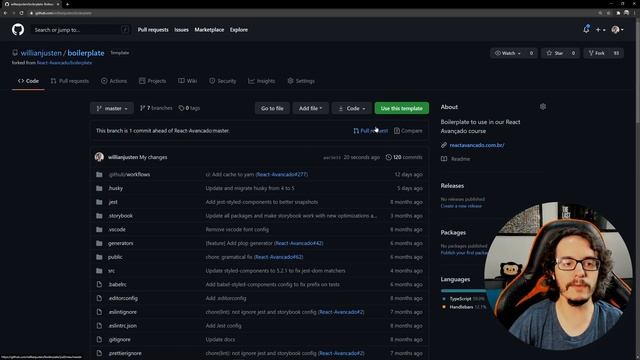Open the generators folder
Viewport: 640px width, 360px height.
tap(120, 243)
